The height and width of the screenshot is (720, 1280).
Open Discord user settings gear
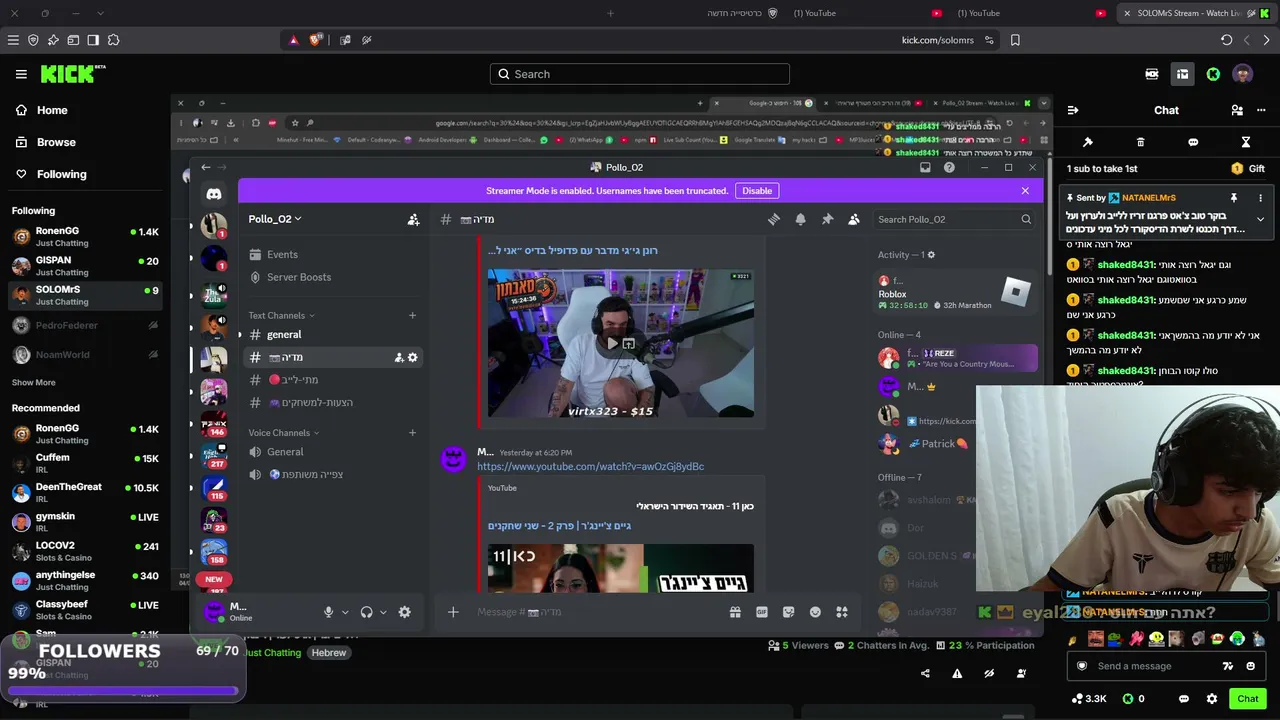pos(404,612)
